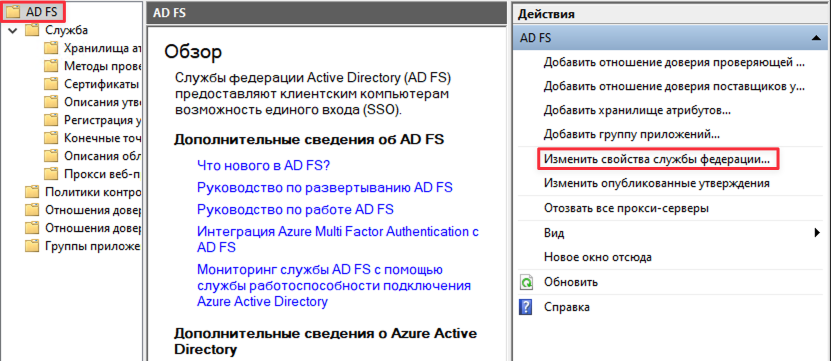This screenshot has width=831, height=361.
Task: Select Конечные точки tree item
Action: [102, 138]
